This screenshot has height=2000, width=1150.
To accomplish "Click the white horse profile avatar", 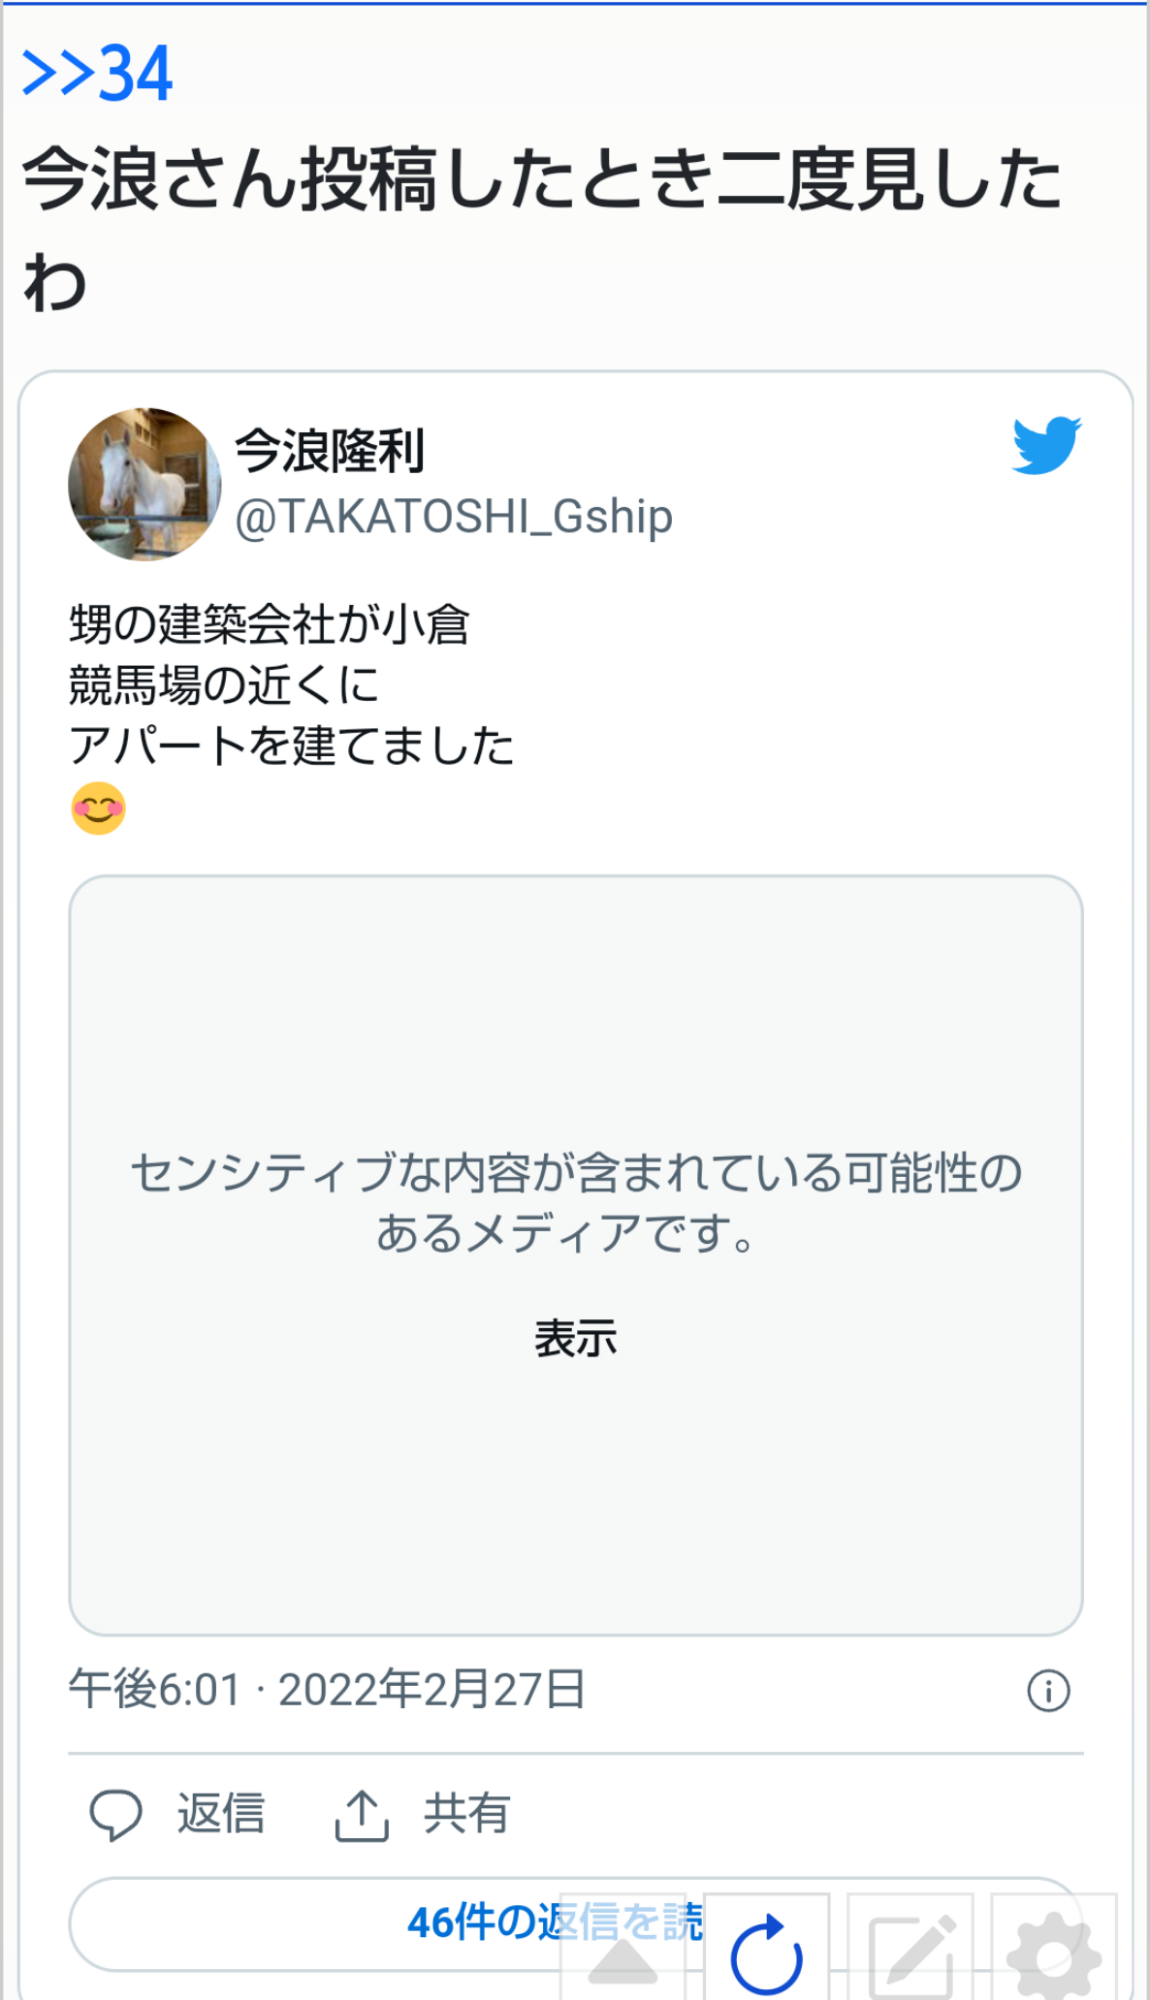I will [x=145, y=484].
